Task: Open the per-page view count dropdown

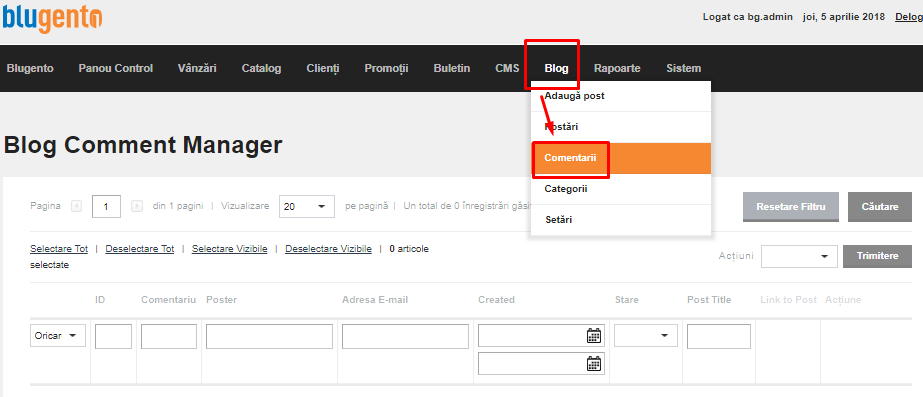Action: 307,207
